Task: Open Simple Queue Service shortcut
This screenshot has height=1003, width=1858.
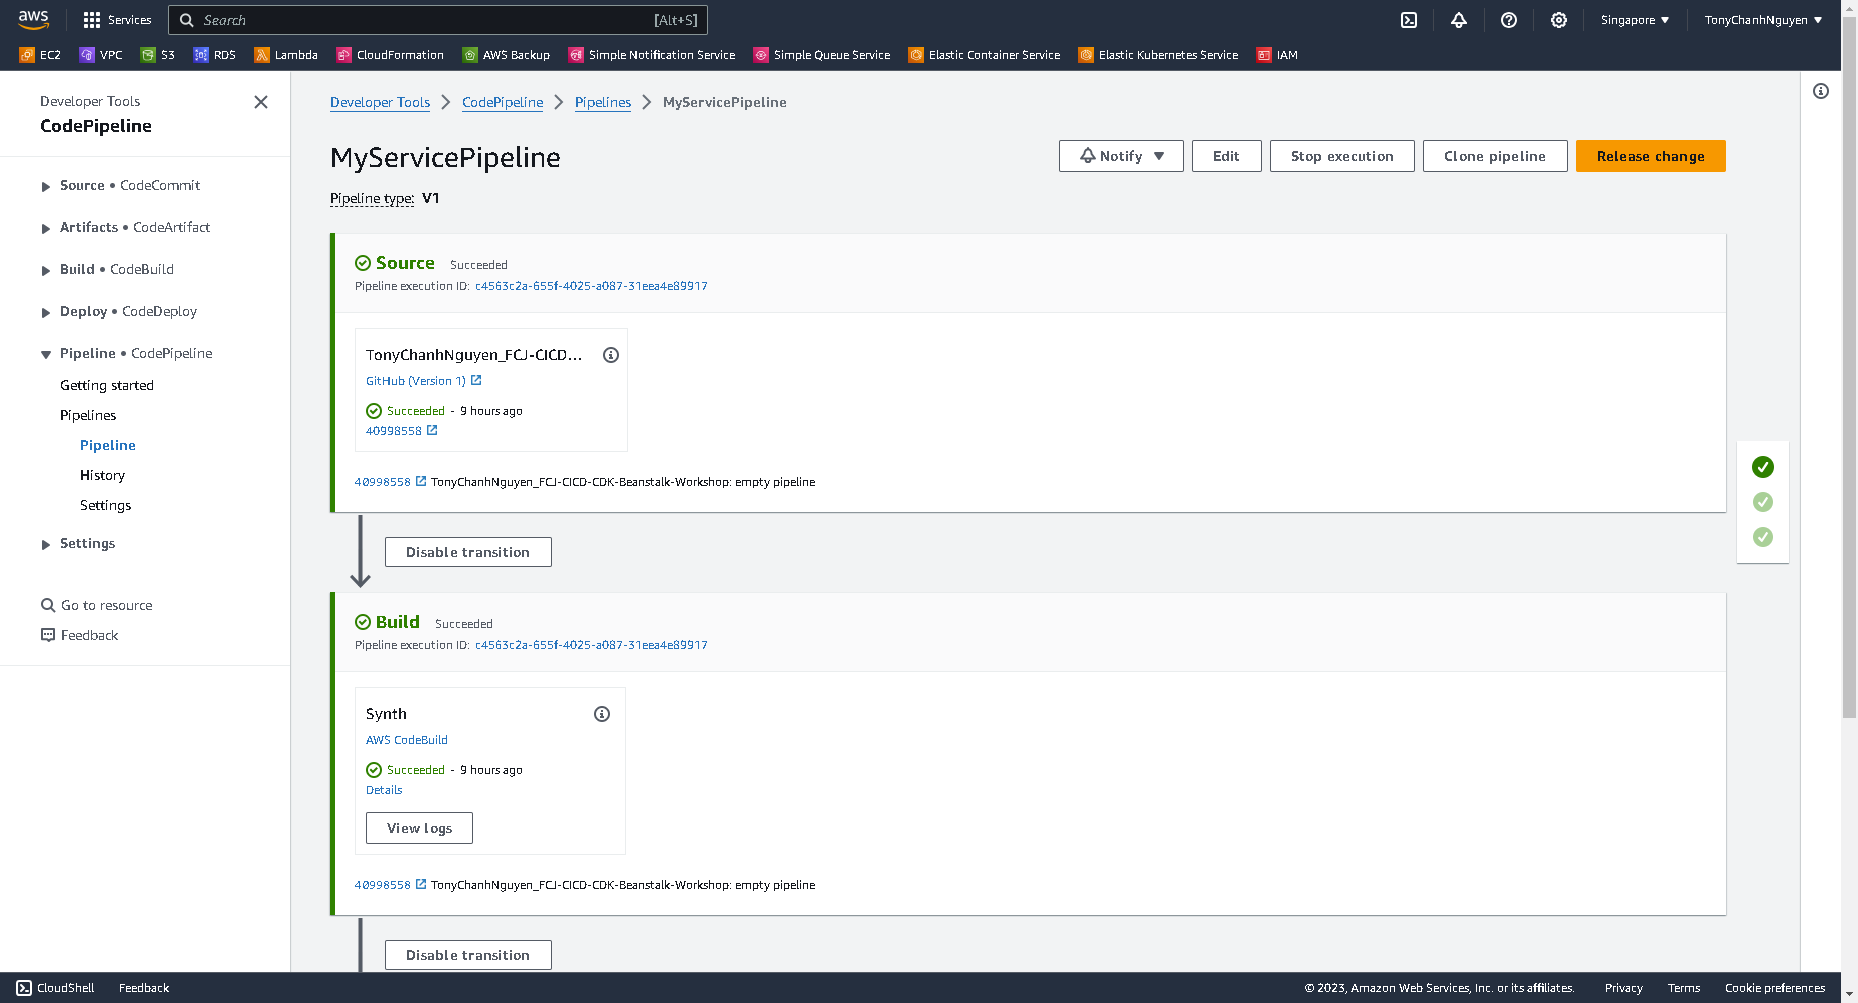Action: 821,55
